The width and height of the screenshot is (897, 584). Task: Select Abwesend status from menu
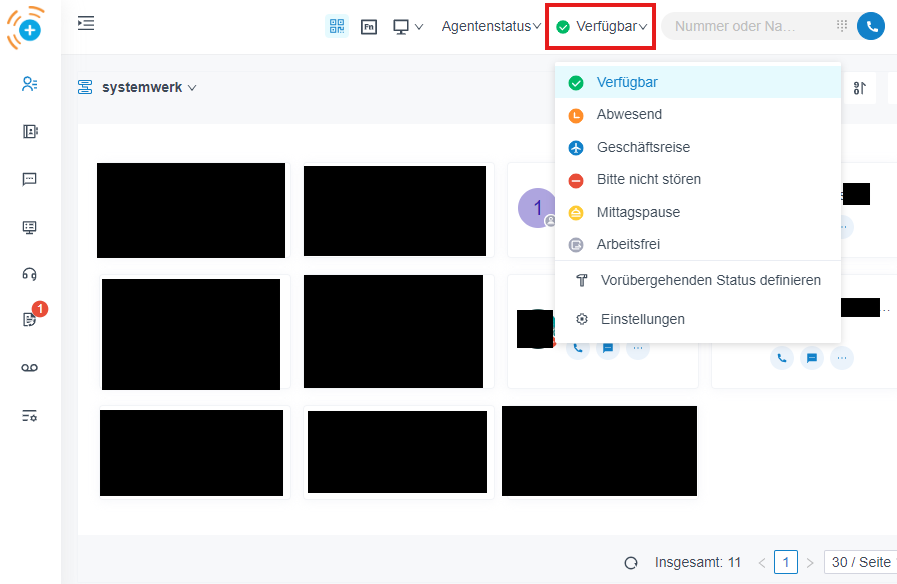(x=629, y=115)
